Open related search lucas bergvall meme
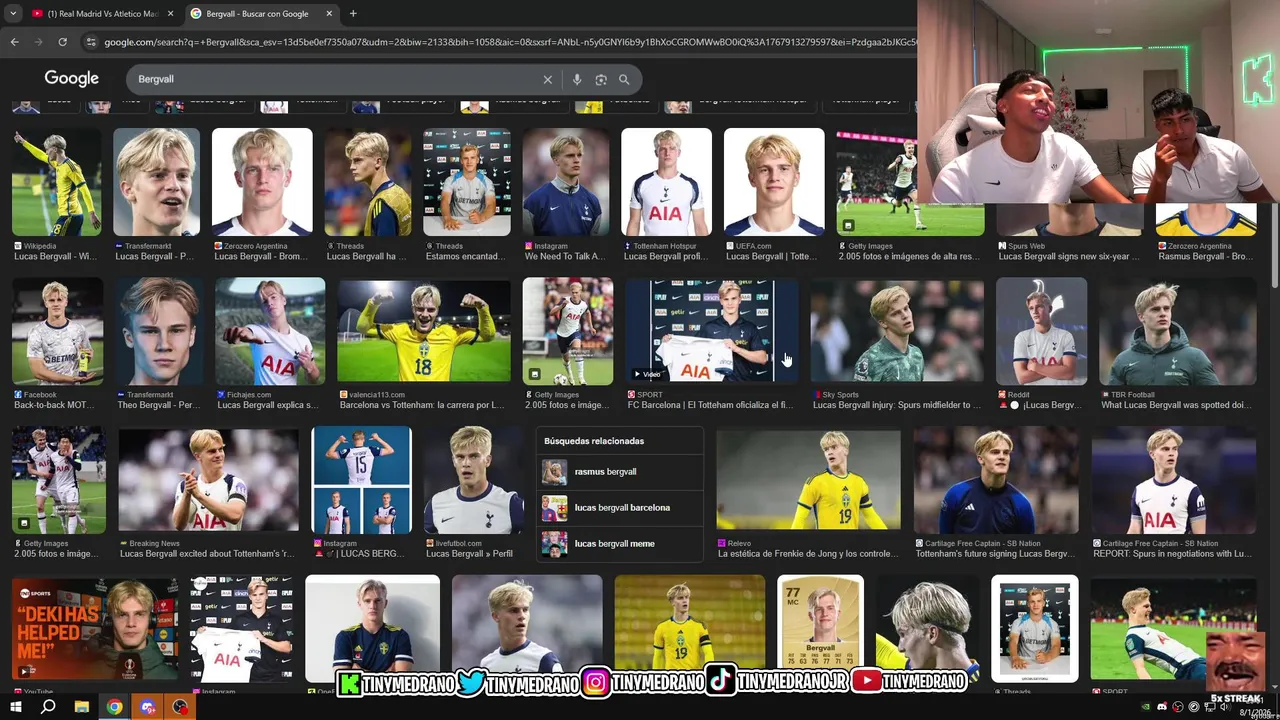This screenshot has height=720, width=1280. (x=620, y=544)
